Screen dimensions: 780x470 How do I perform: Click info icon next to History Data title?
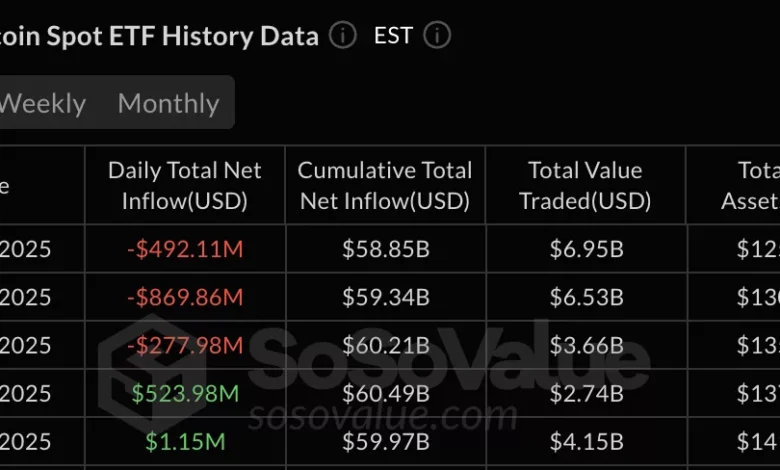342,36
